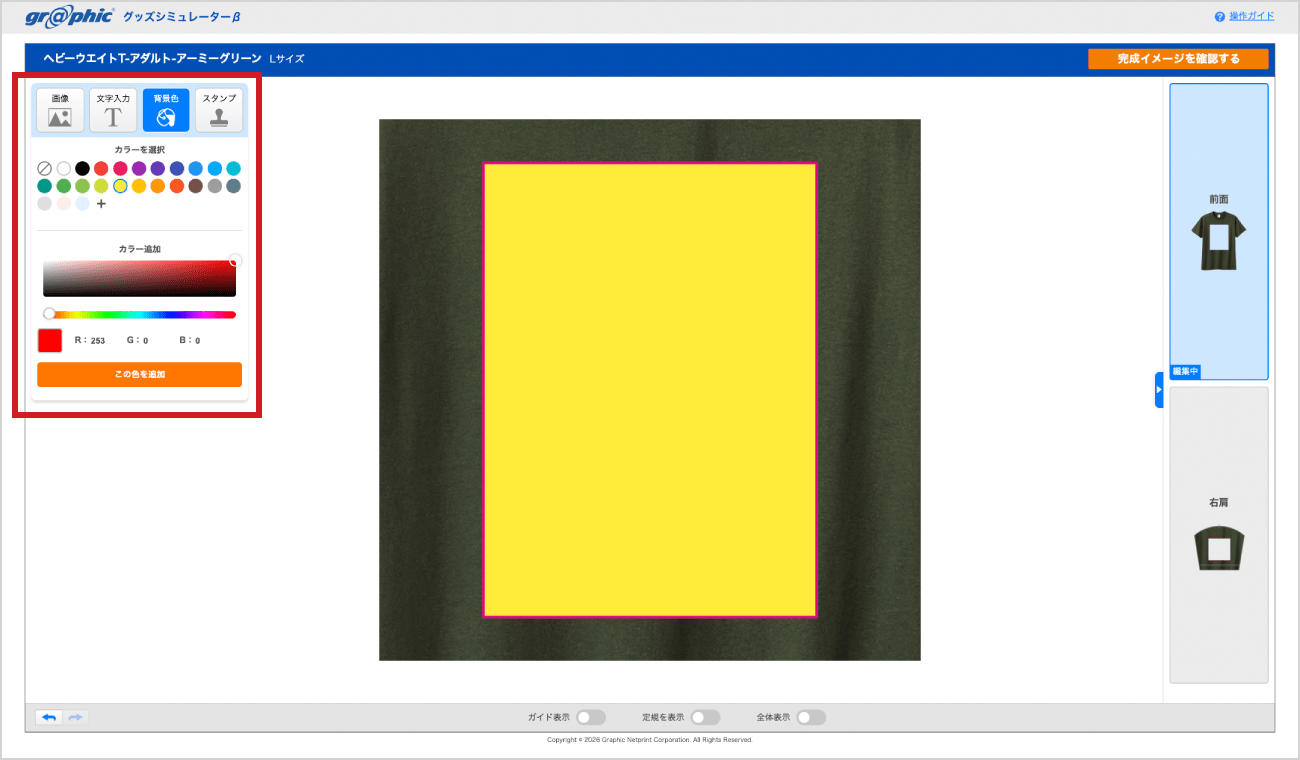Select the pink color swatch

click(x=120, y=168)
